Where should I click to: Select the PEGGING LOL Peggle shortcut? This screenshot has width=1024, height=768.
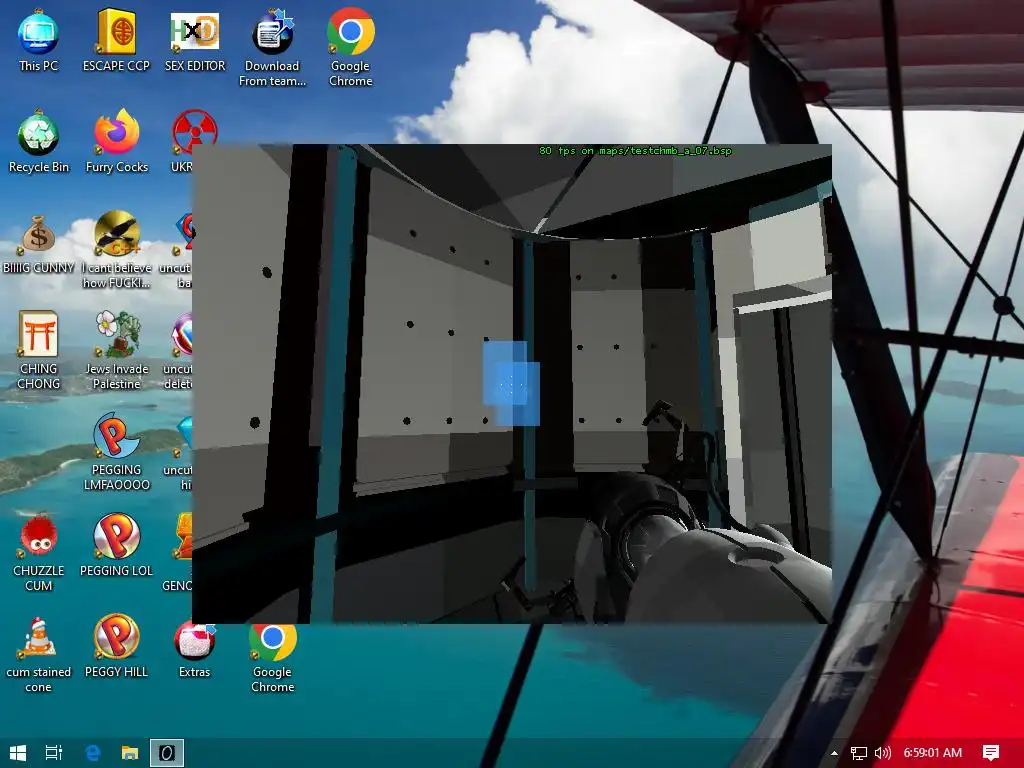(116, 545)
